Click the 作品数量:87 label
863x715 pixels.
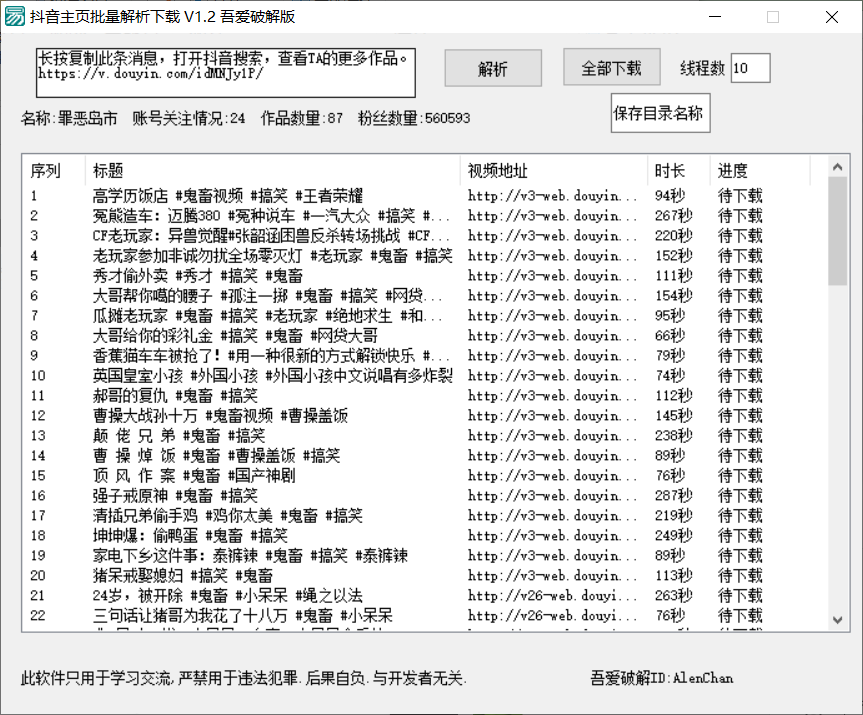click(x=302, y=118)
